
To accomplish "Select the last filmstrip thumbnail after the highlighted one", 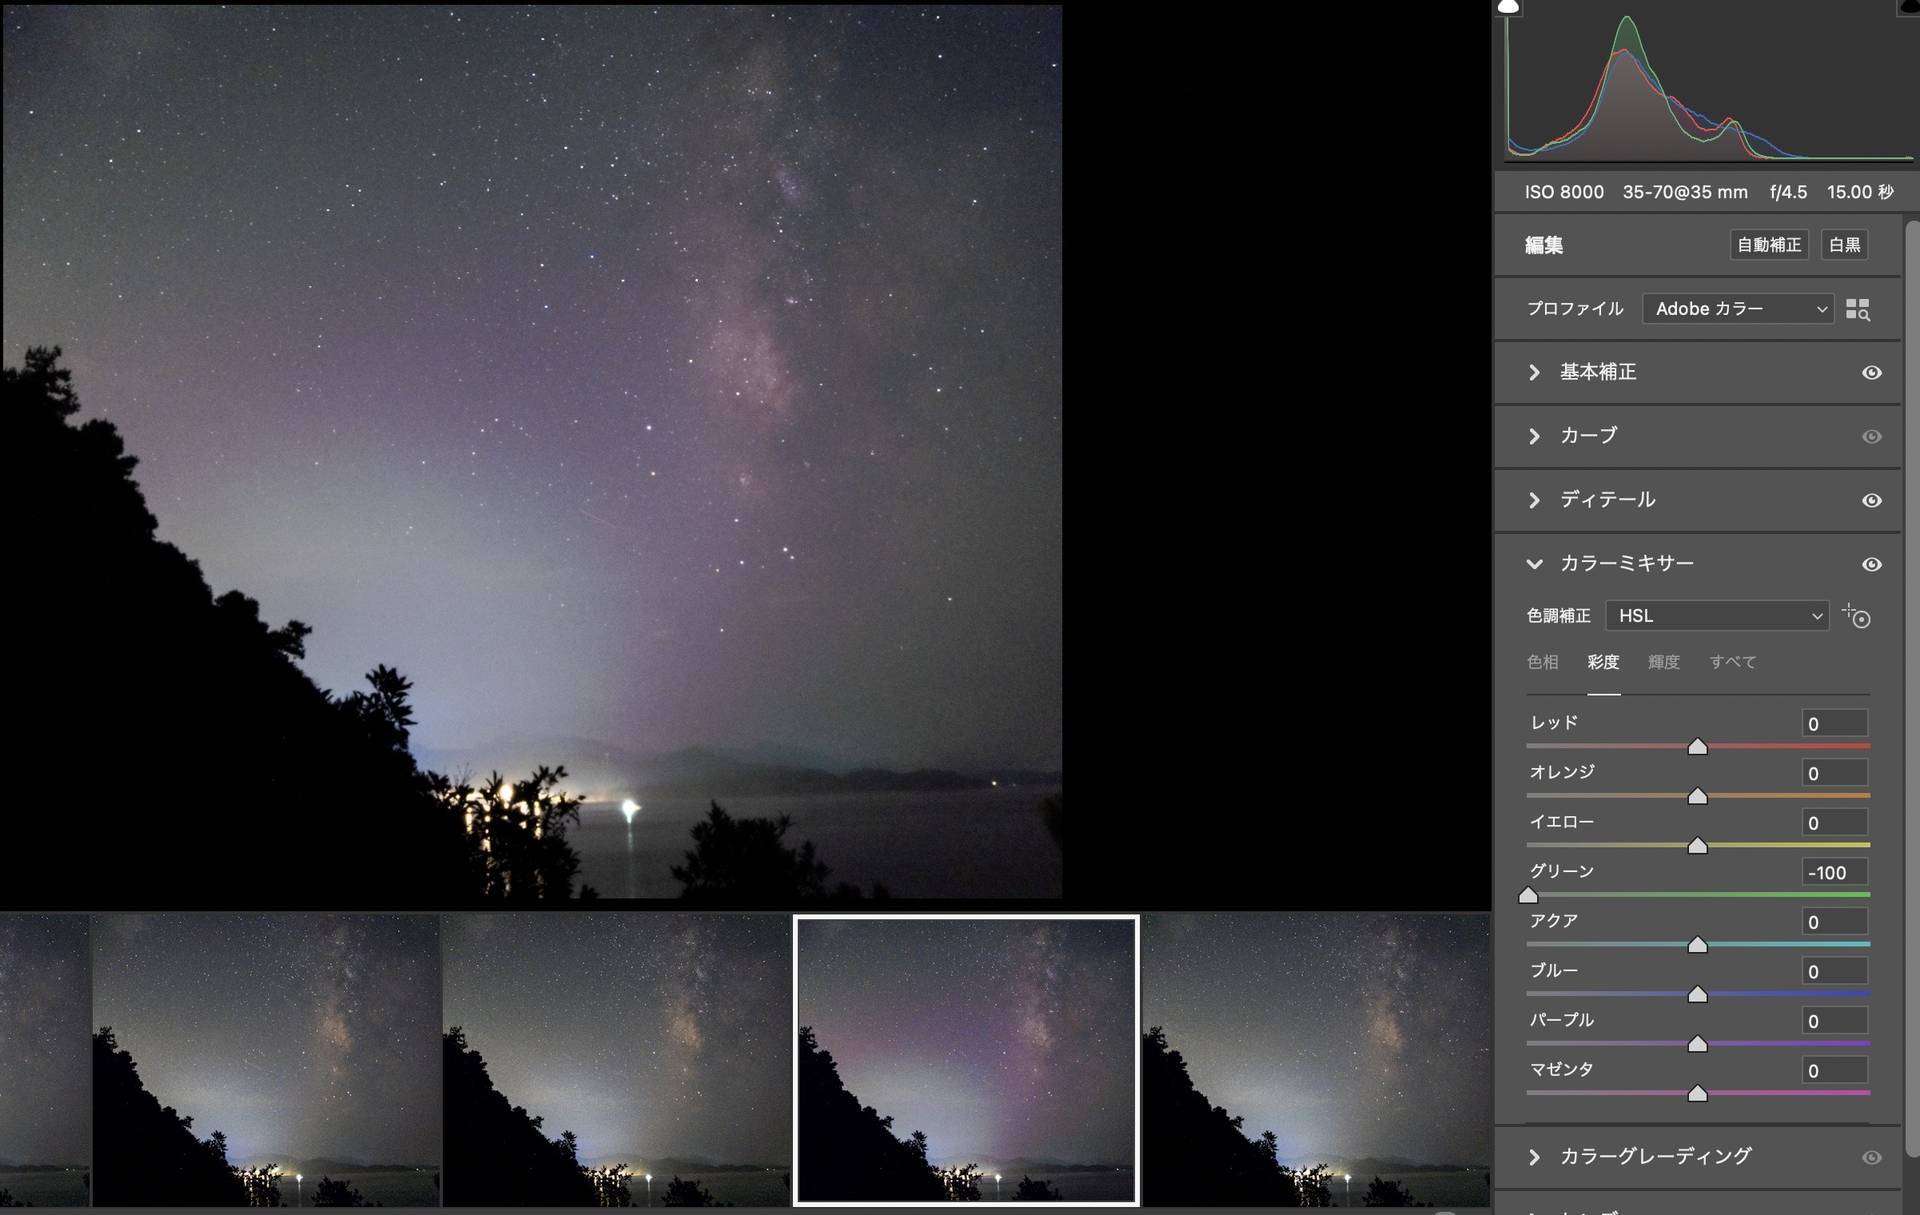I will pyautogui.click(x=1316, y=1061).
